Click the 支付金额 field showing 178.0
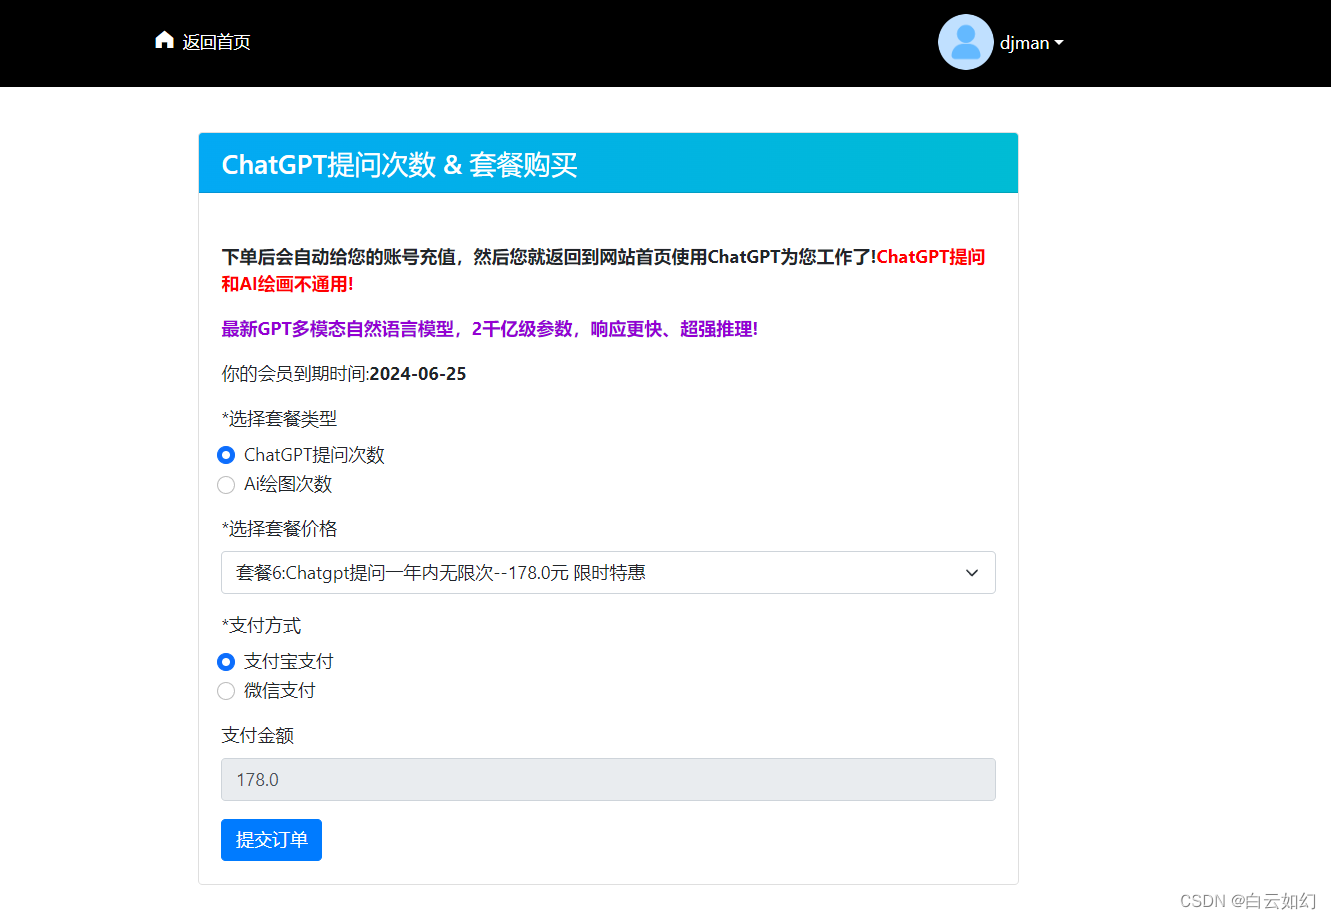This screenshot has width=1331, height=919. (x=608, y=780)
